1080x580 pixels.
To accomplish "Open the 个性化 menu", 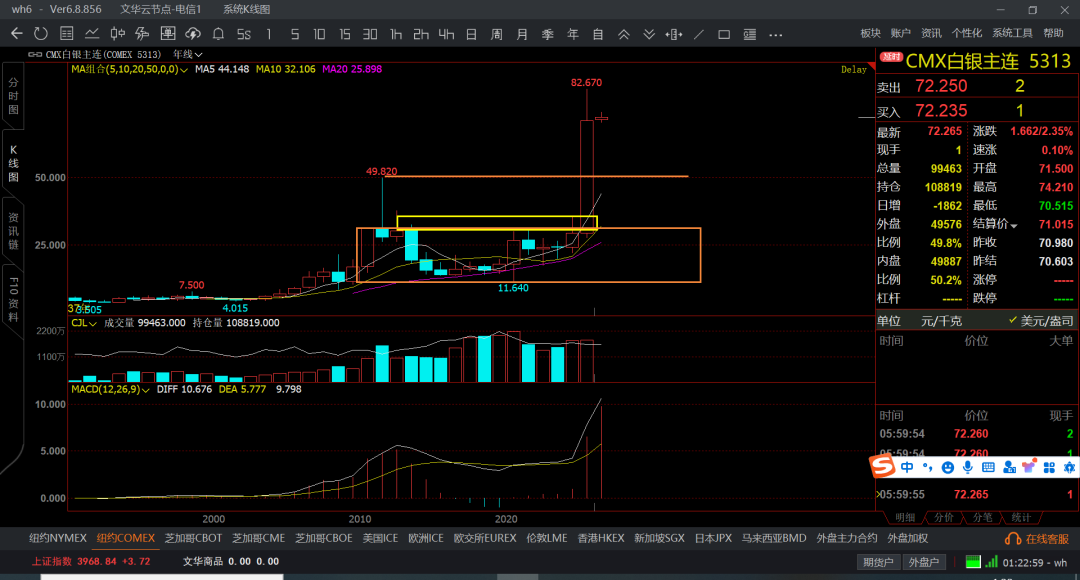I will pos(966,33).
